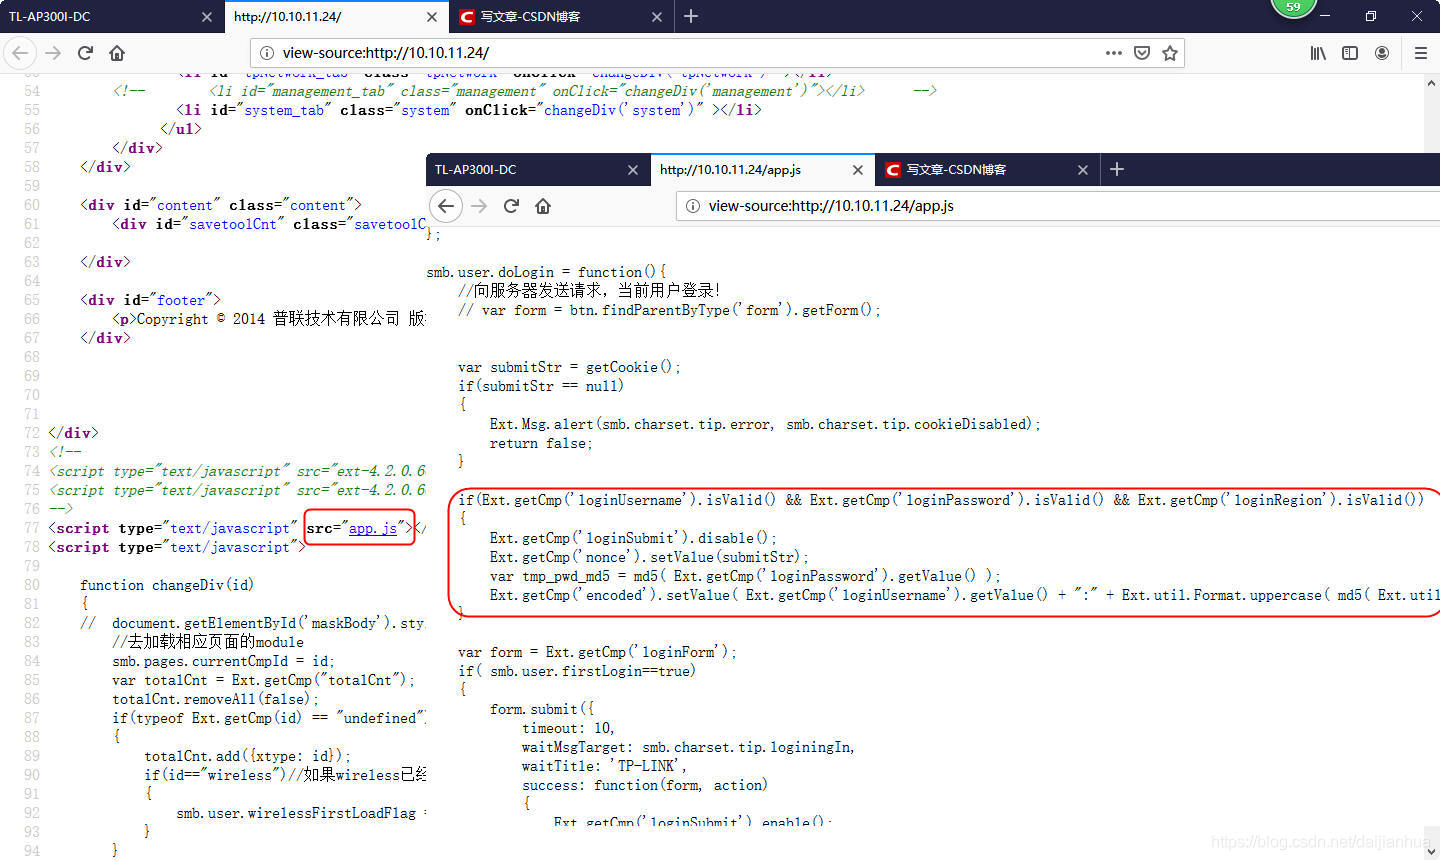Open Firefox hamburger menu
This screenshot has width=1440, height=860.
pyautogui.click(x=1420, y=53)
